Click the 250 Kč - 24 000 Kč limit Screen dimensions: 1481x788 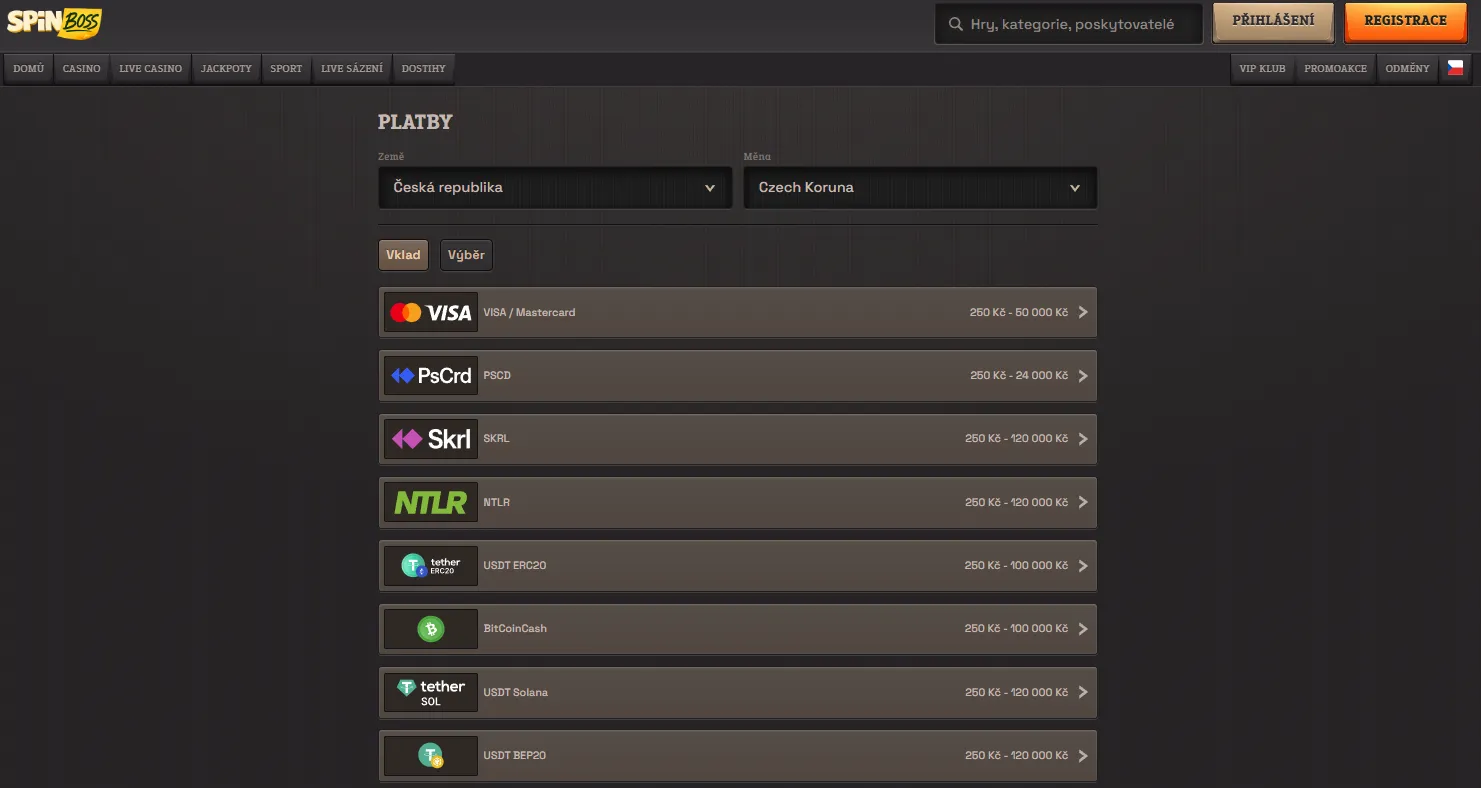point(1019,376)
